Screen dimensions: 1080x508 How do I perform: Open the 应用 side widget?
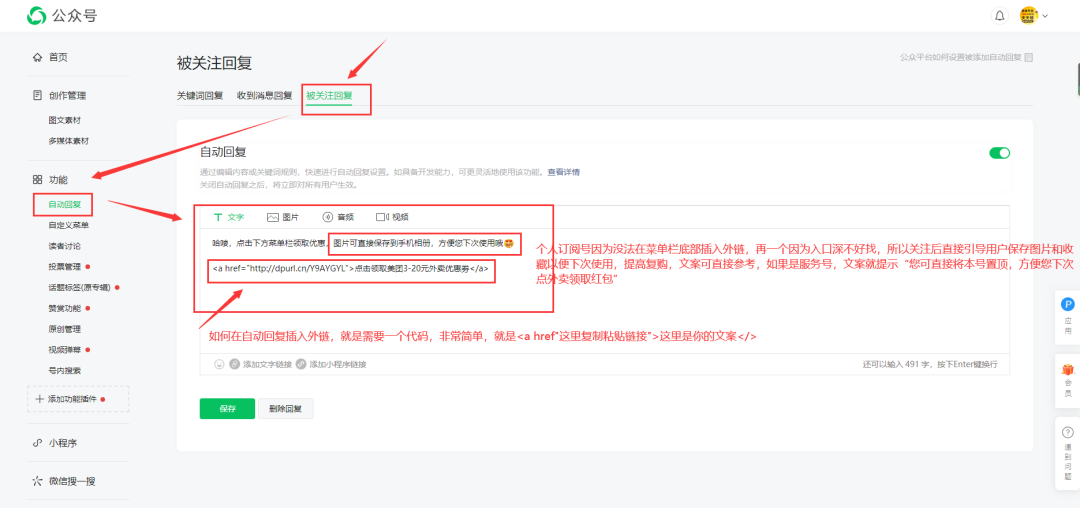[1067, 315]
